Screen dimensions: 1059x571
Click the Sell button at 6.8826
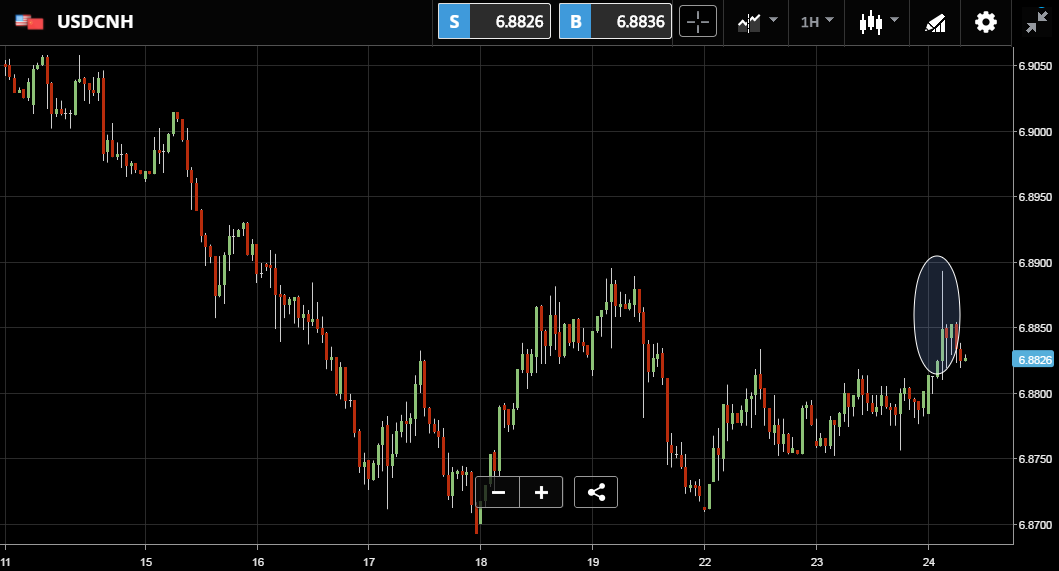494,22
